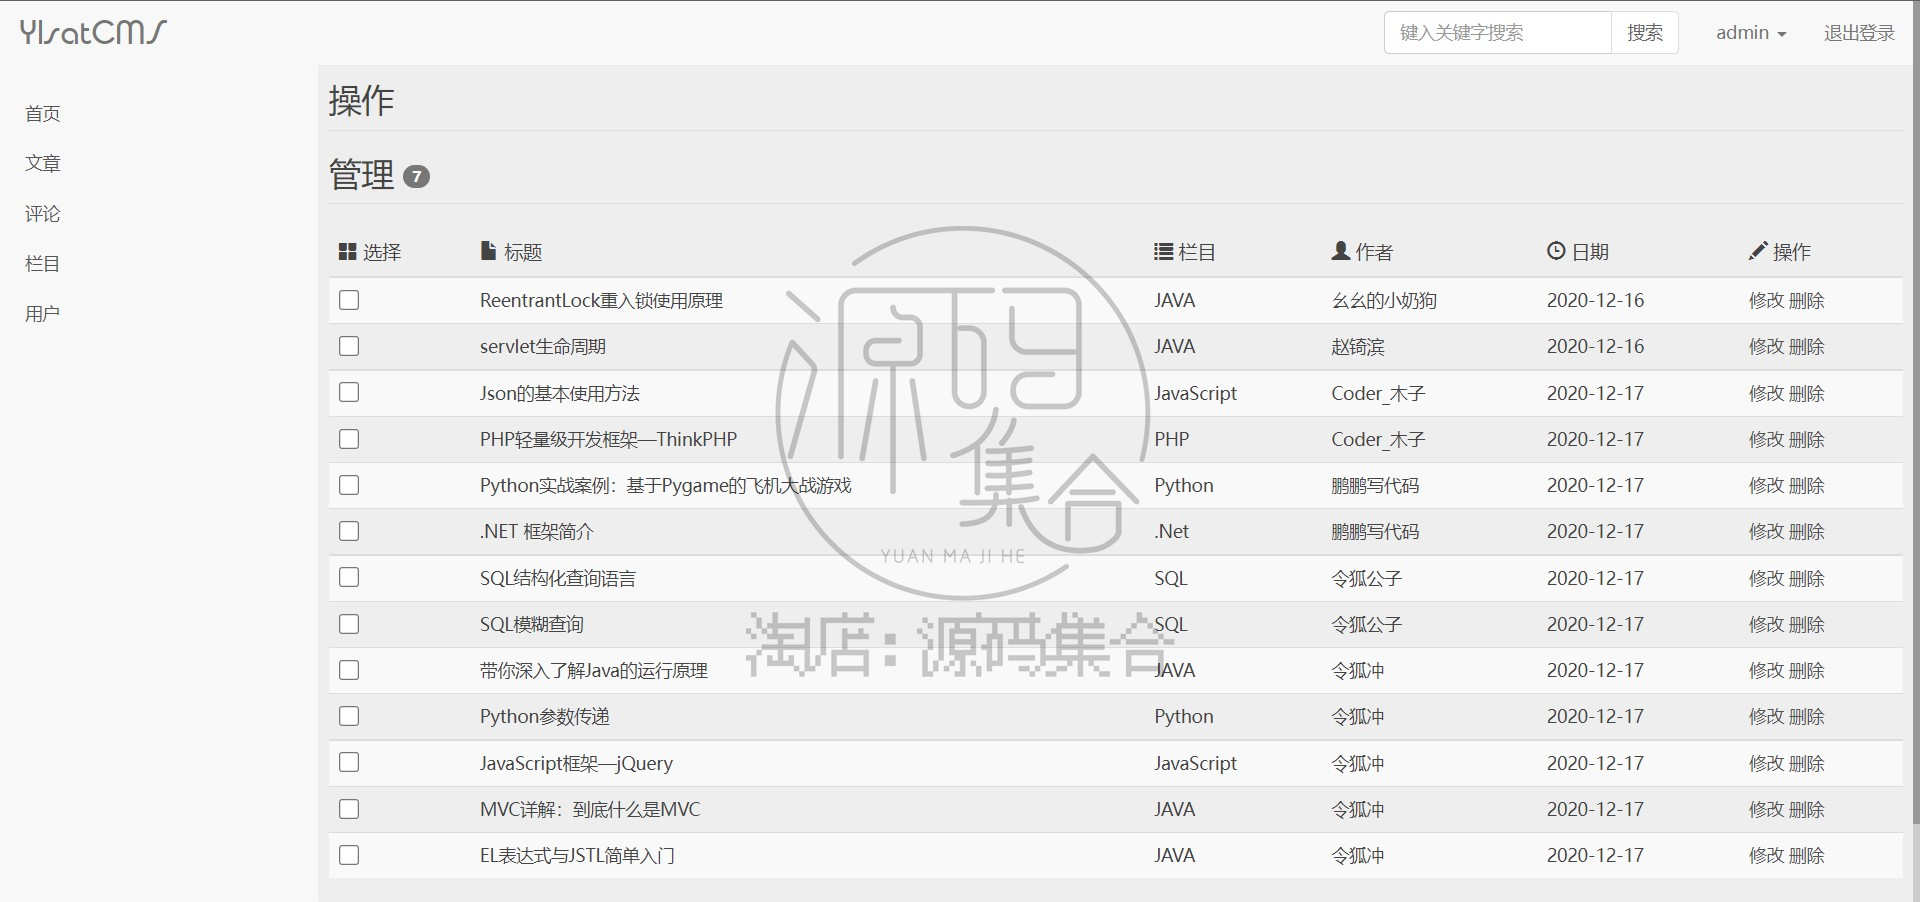Click title SQL模糊查询
This screenshot has width=1920, height=902.
coord(531,625)
